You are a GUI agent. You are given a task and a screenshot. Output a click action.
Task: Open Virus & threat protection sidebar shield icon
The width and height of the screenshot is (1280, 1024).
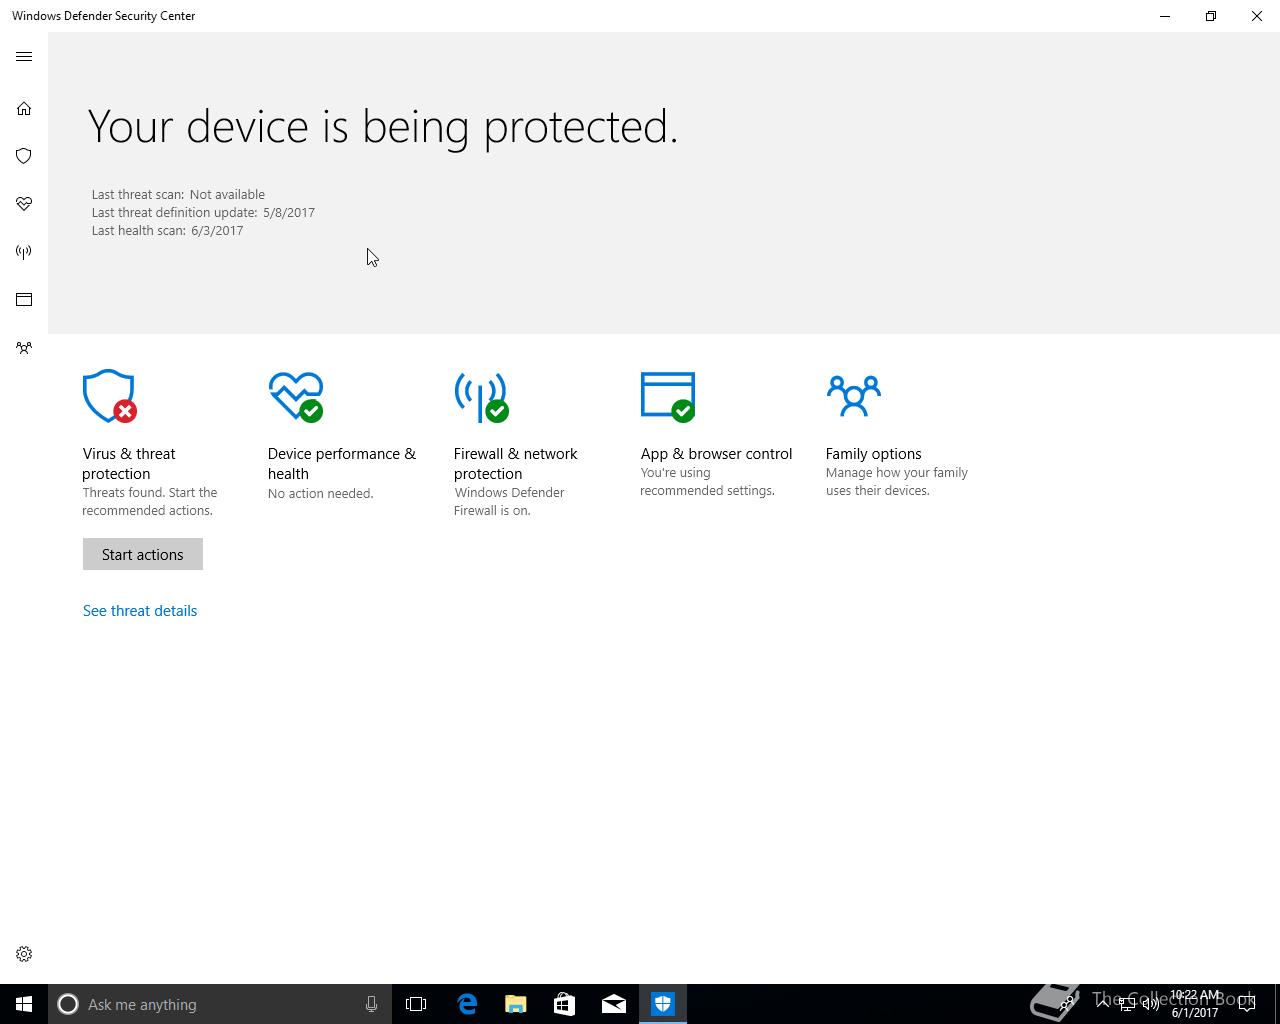(x=24, y=156)
